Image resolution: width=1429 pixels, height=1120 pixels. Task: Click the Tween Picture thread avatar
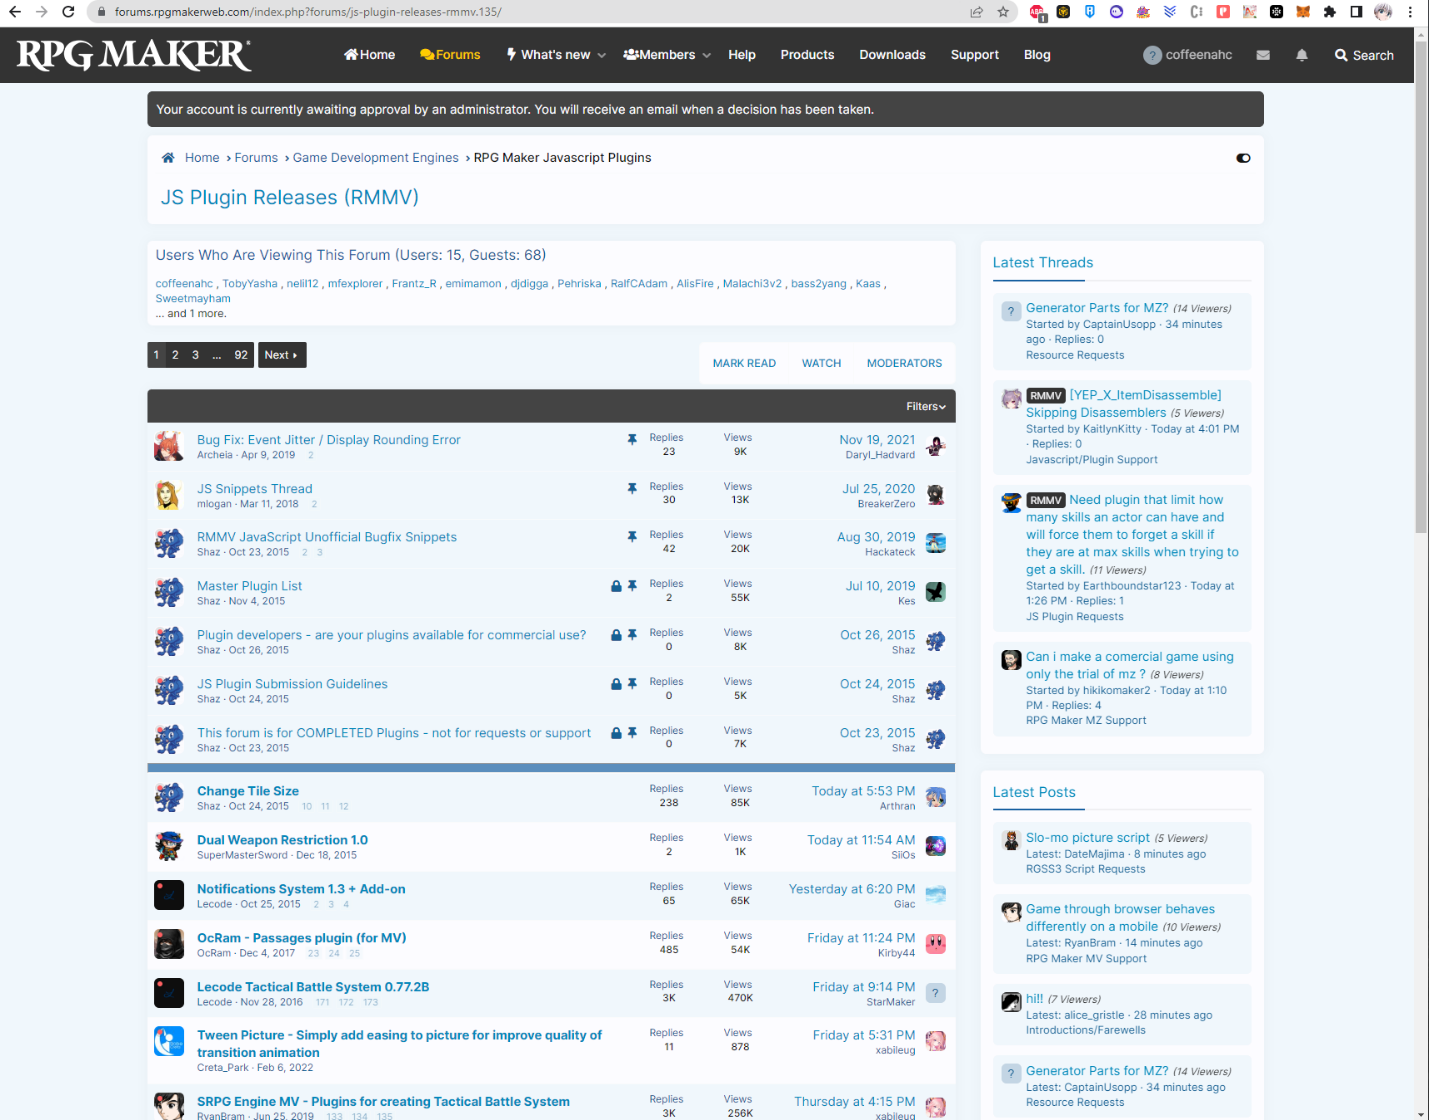tap(168, 1041)
